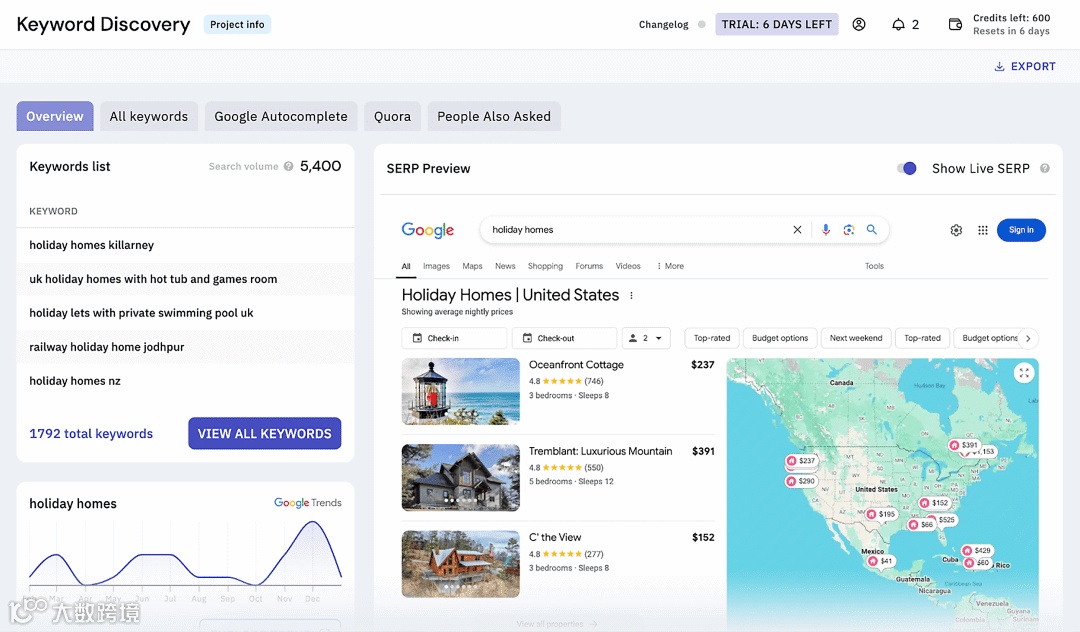Open Google Lens image search icon

[x=848, y=230]
